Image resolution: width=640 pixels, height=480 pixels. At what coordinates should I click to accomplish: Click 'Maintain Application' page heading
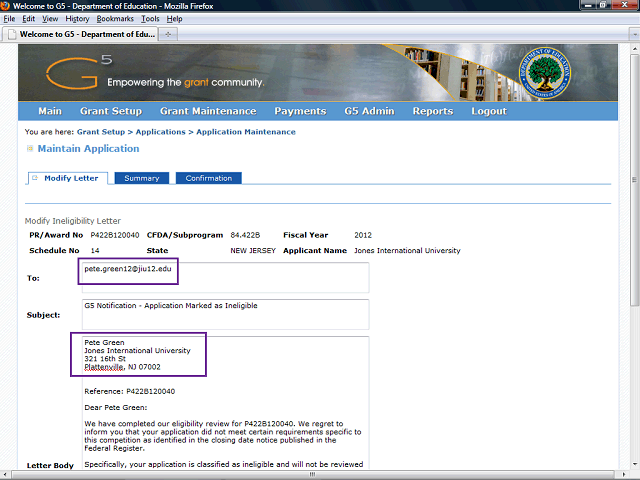88,149
